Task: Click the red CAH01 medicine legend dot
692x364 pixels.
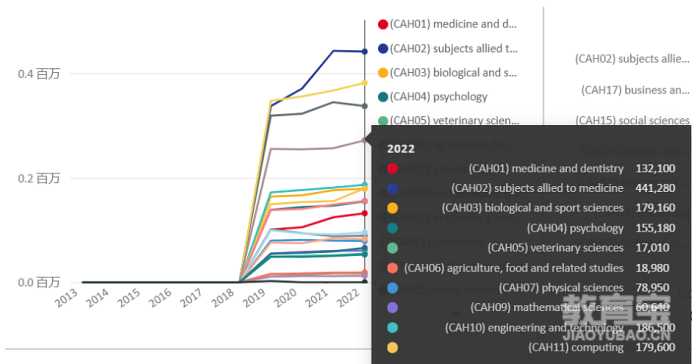Action: pyautogui.click(x=383, y=24)
